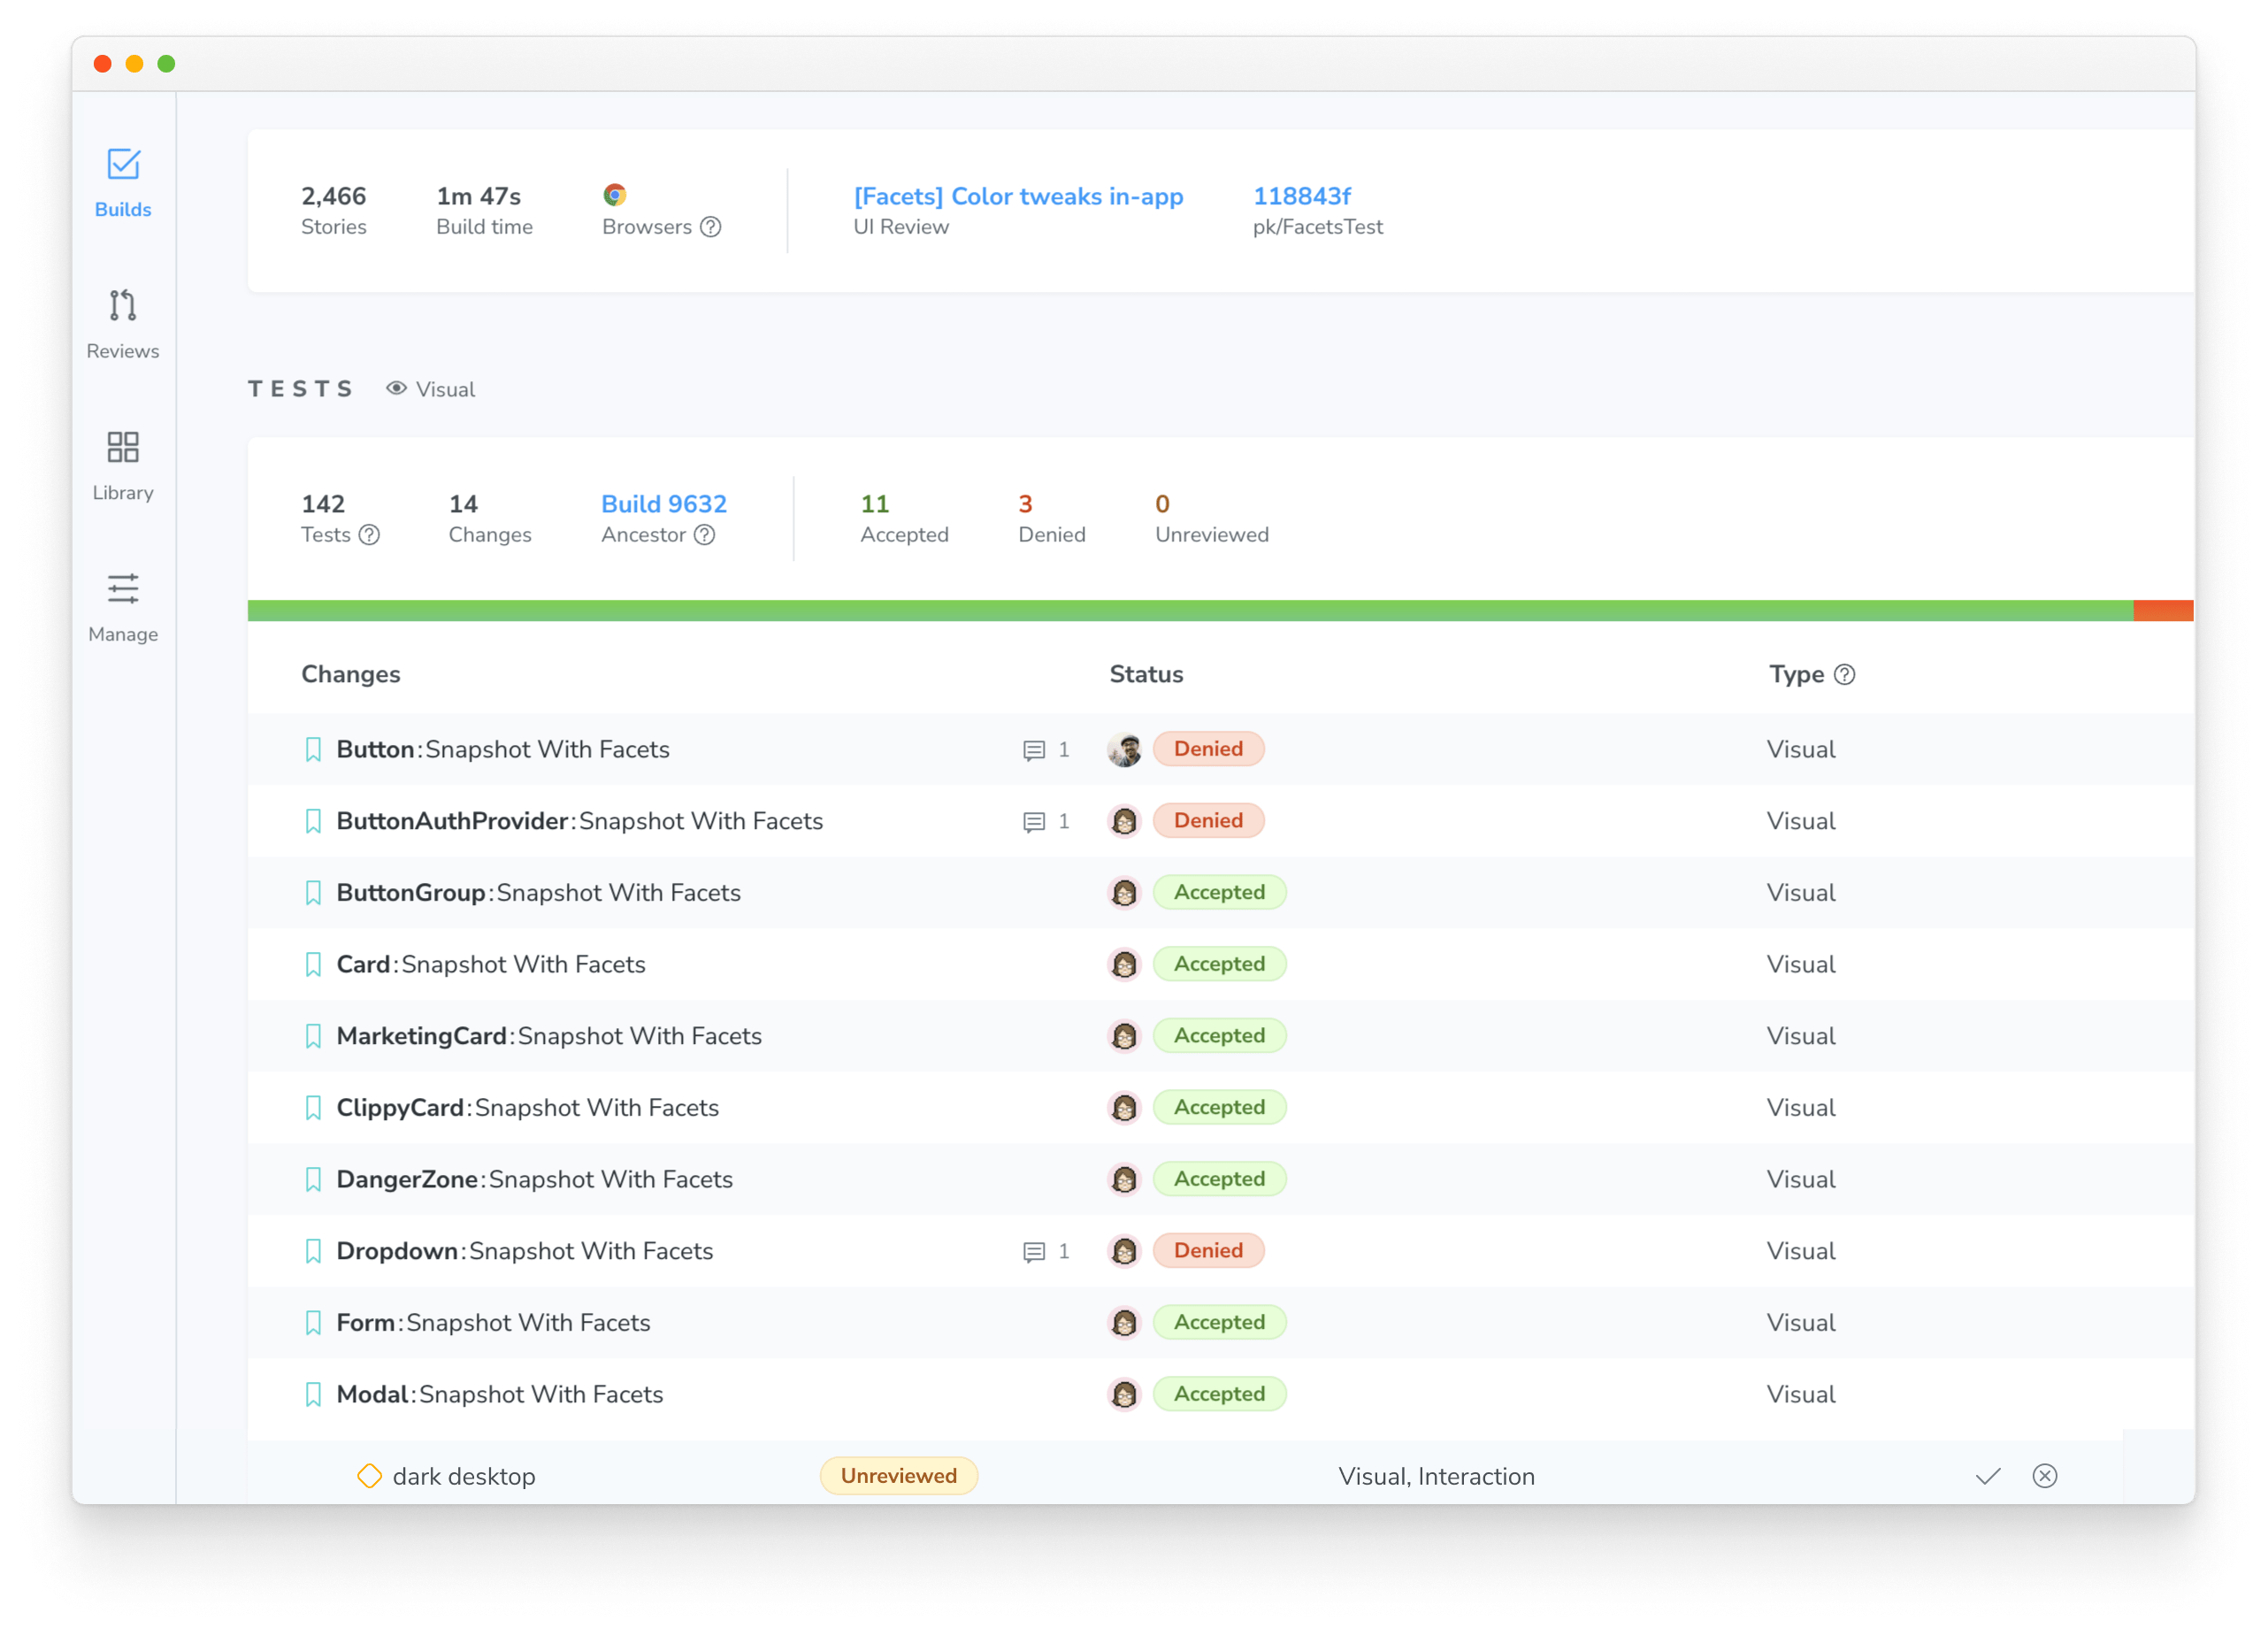
Task: Toggle Denied status on the Dropdown row
Action: pyautogui.click(x=1208, y=1250)
